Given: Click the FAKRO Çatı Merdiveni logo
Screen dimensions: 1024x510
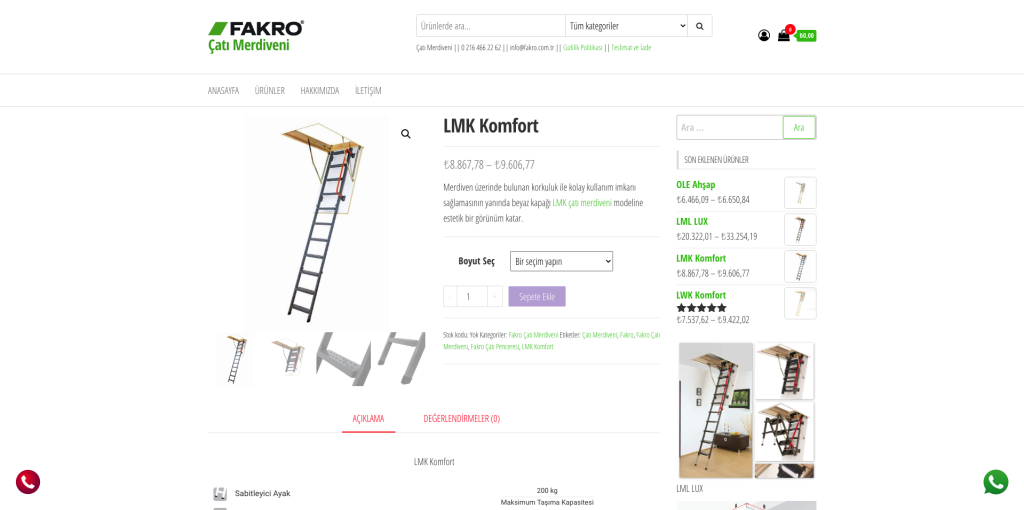Looking at the screenshot, I should coord(256,37).
